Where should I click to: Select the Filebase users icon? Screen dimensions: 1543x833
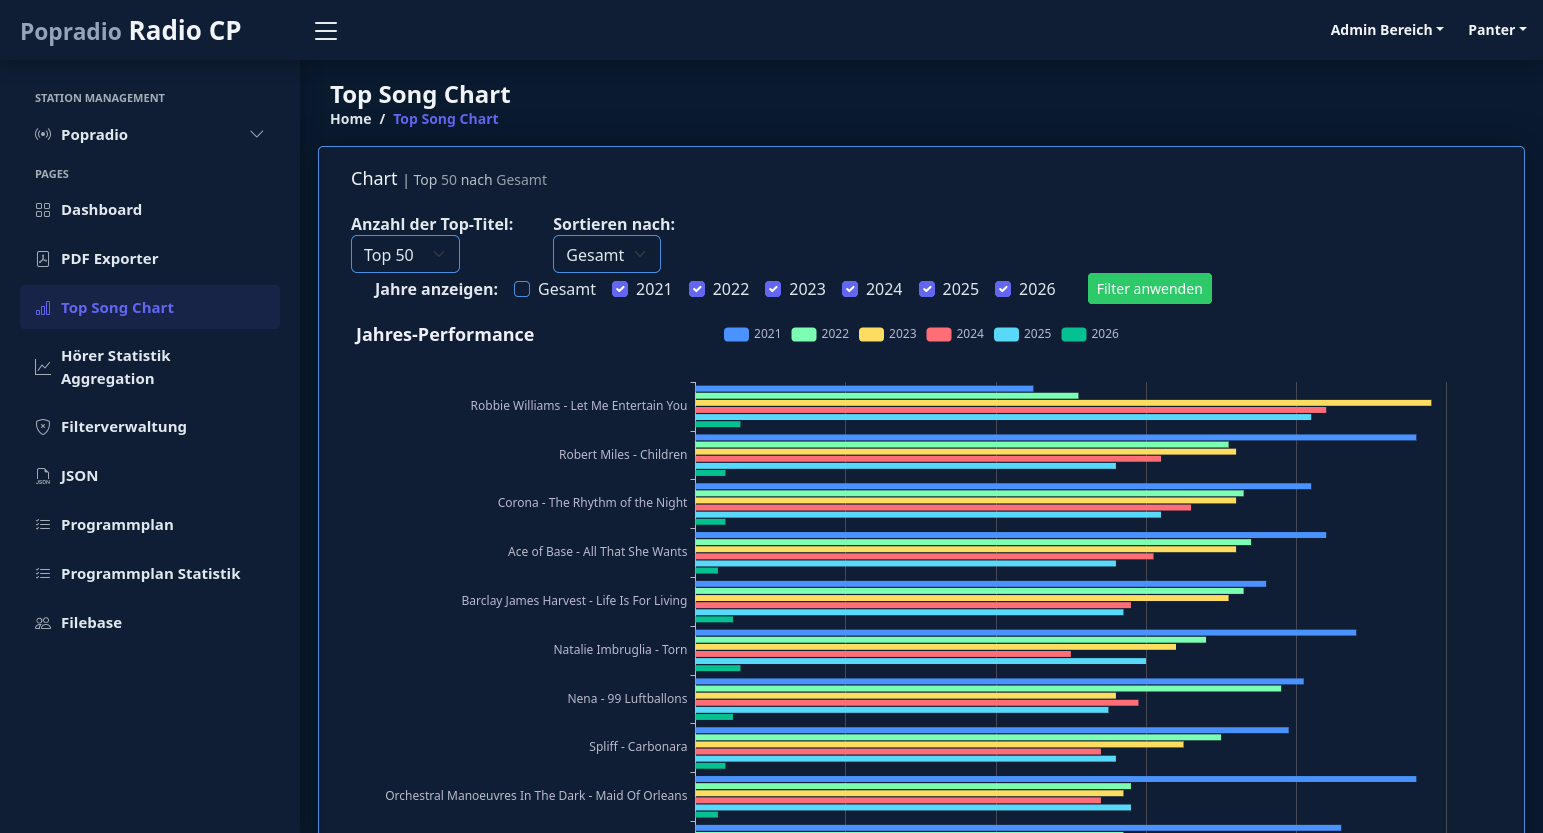pos(42,622)
